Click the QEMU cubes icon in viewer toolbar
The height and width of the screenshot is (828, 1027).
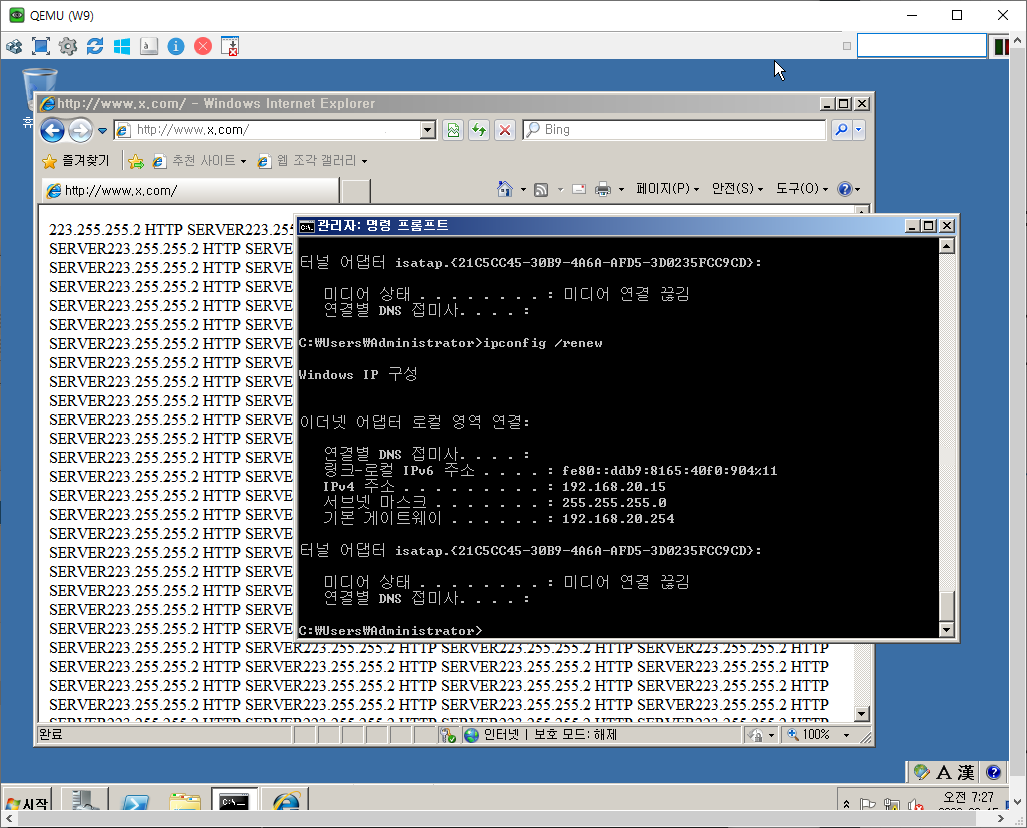point(14,47)
